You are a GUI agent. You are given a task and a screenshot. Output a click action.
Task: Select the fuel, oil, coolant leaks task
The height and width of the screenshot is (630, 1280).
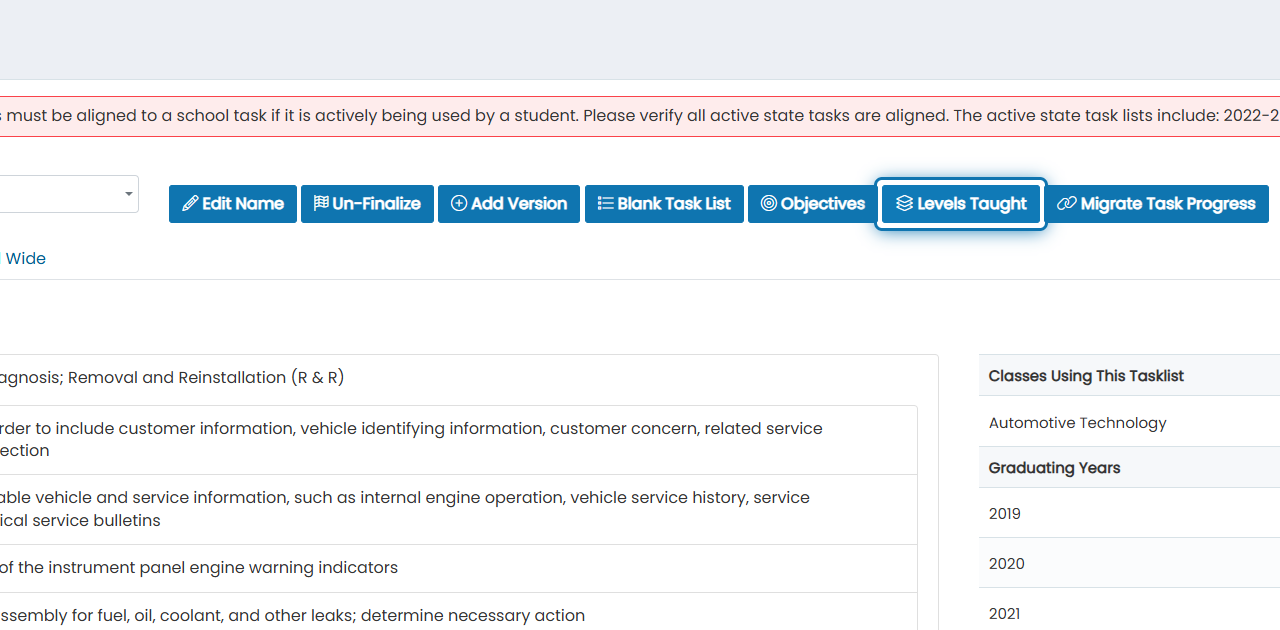(458, 613)
